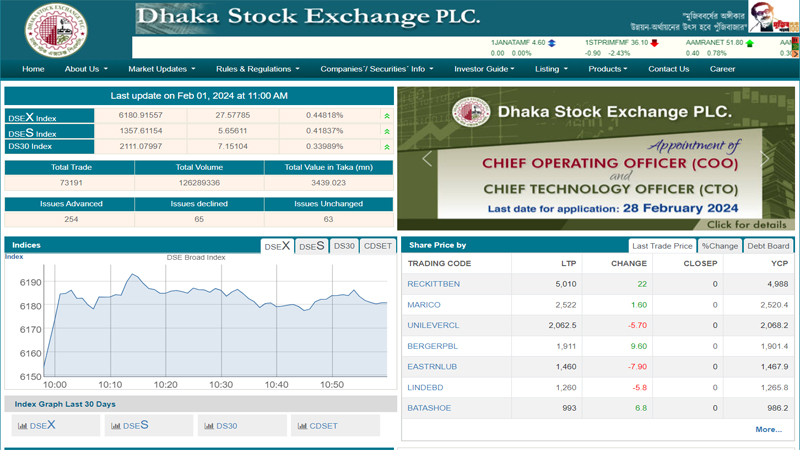Switch to the %Change share price tab
The width and height of the screenshot is (800, 450).
pos(719,245)
